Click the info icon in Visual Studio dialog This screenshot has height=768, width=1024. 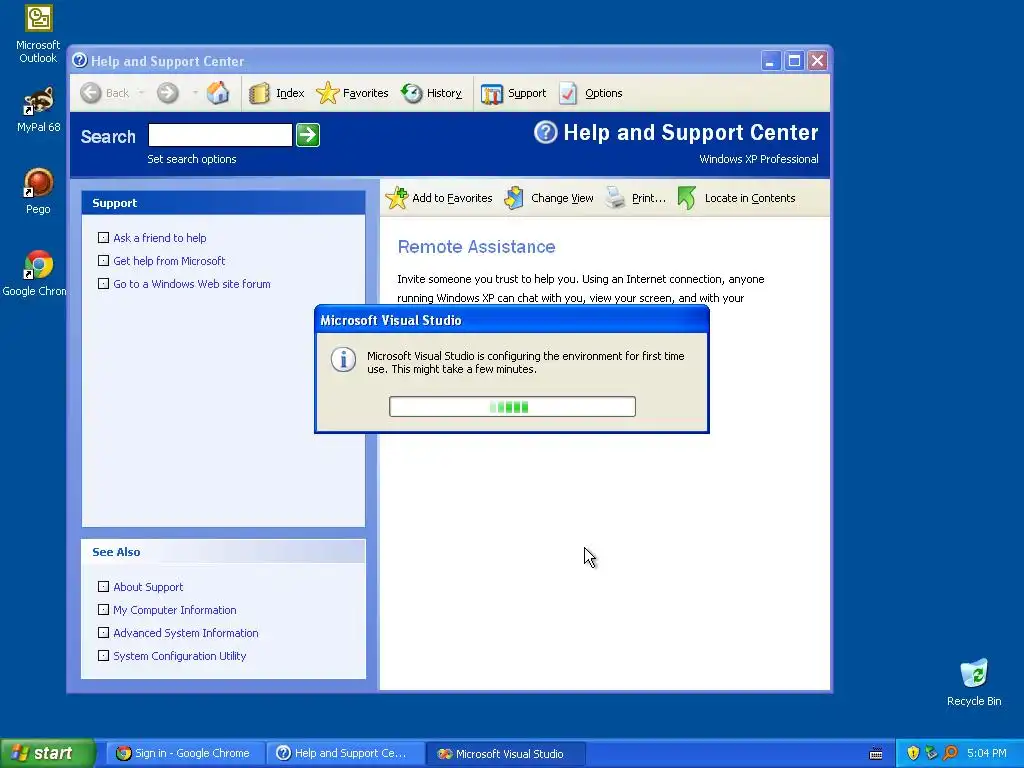(x=343, y=359)
